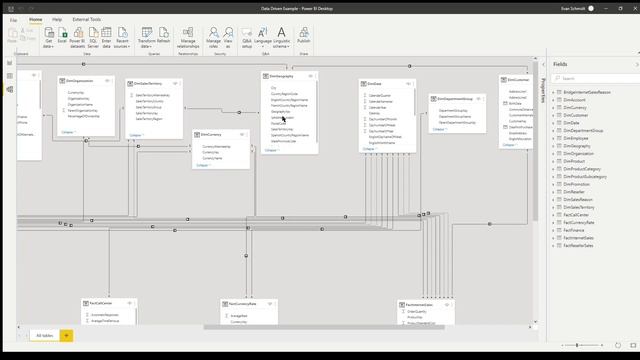Select the All tables layout tab
Screen dimensions: 640x360
[44, 336]
